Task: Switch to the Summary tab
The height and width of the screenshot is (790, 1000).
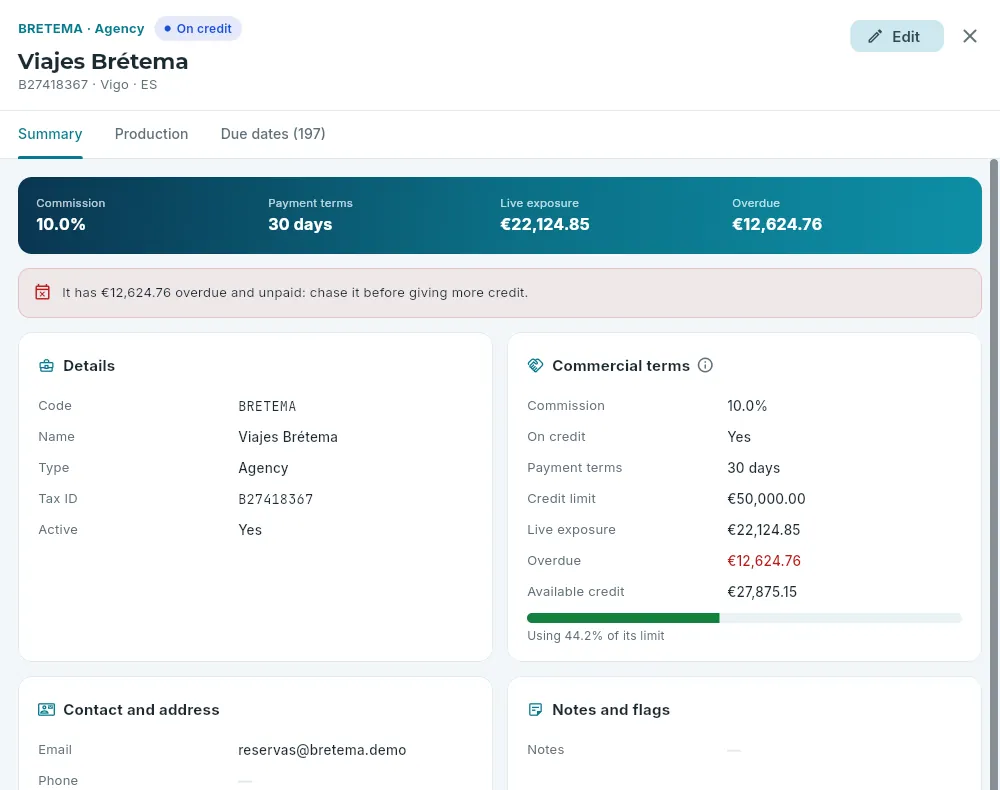Action: click(x=50, y=134)
